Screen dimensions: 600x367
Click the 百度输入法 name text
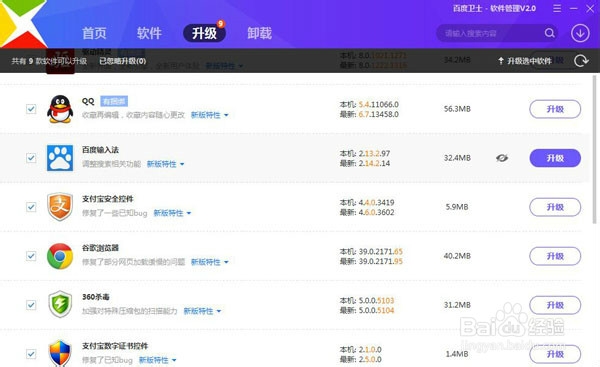pos(100,150)
